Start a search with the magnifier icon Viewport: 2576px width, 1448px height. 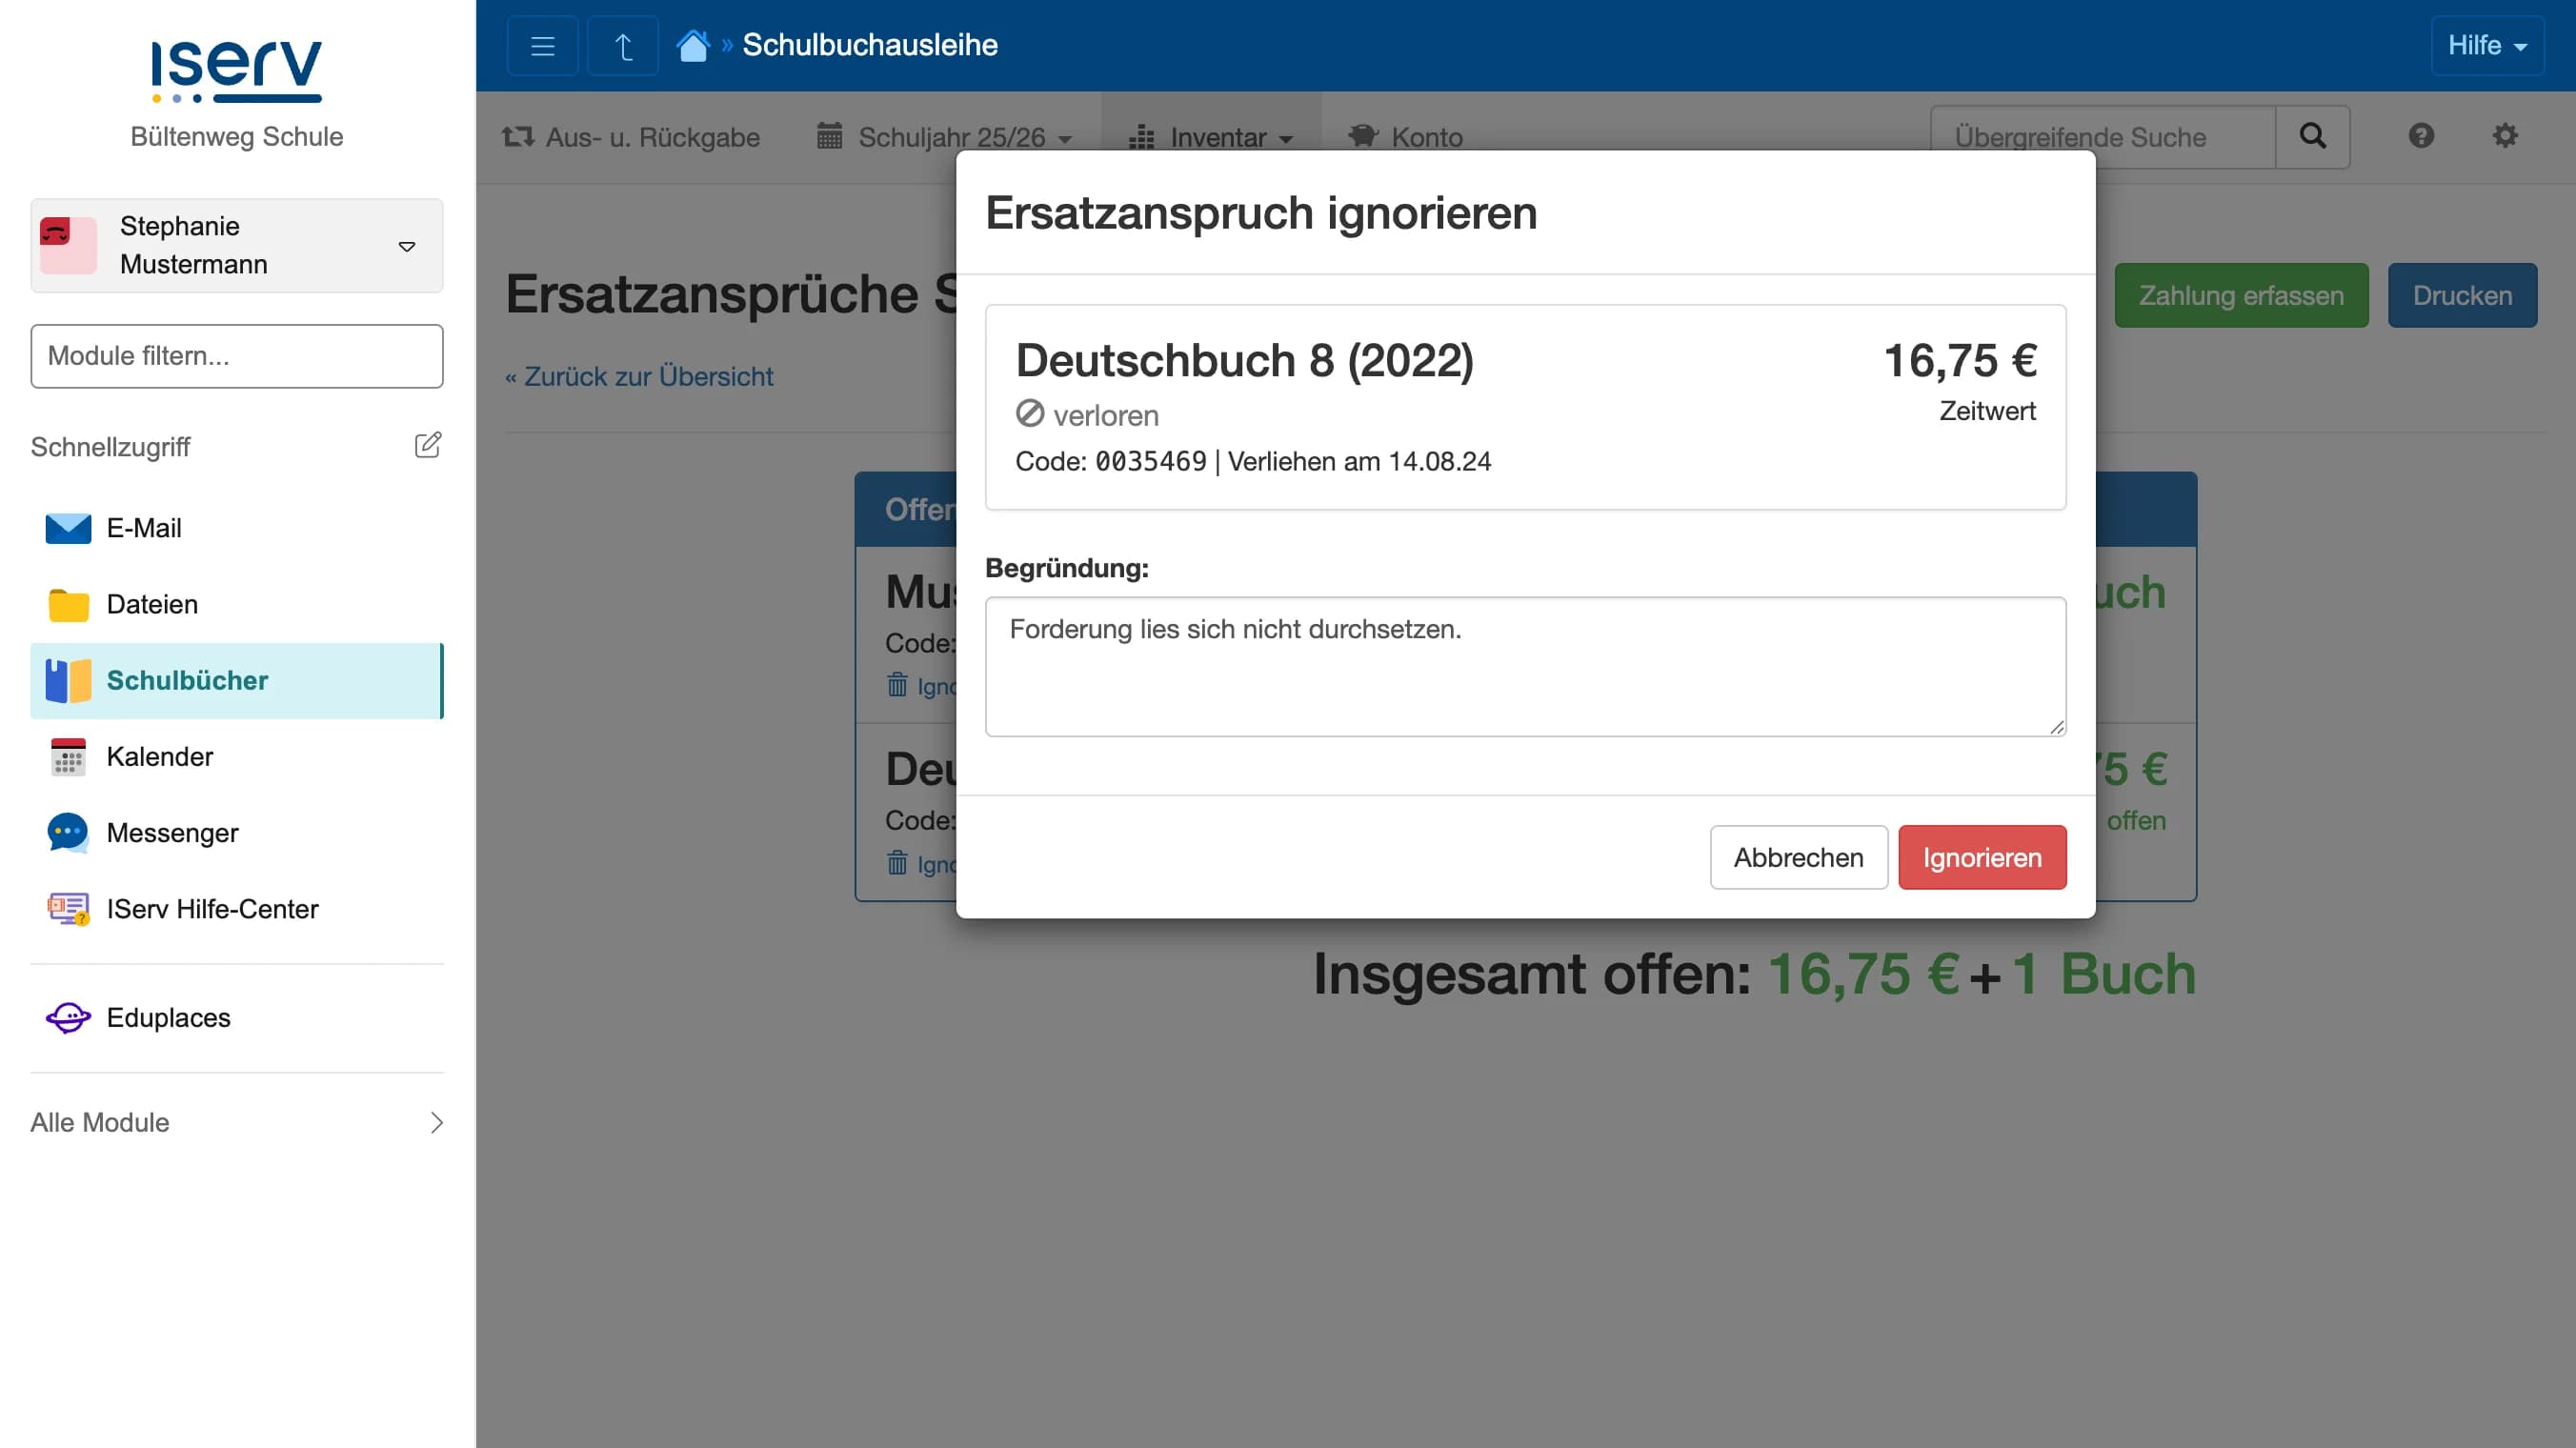[2313, 136]
